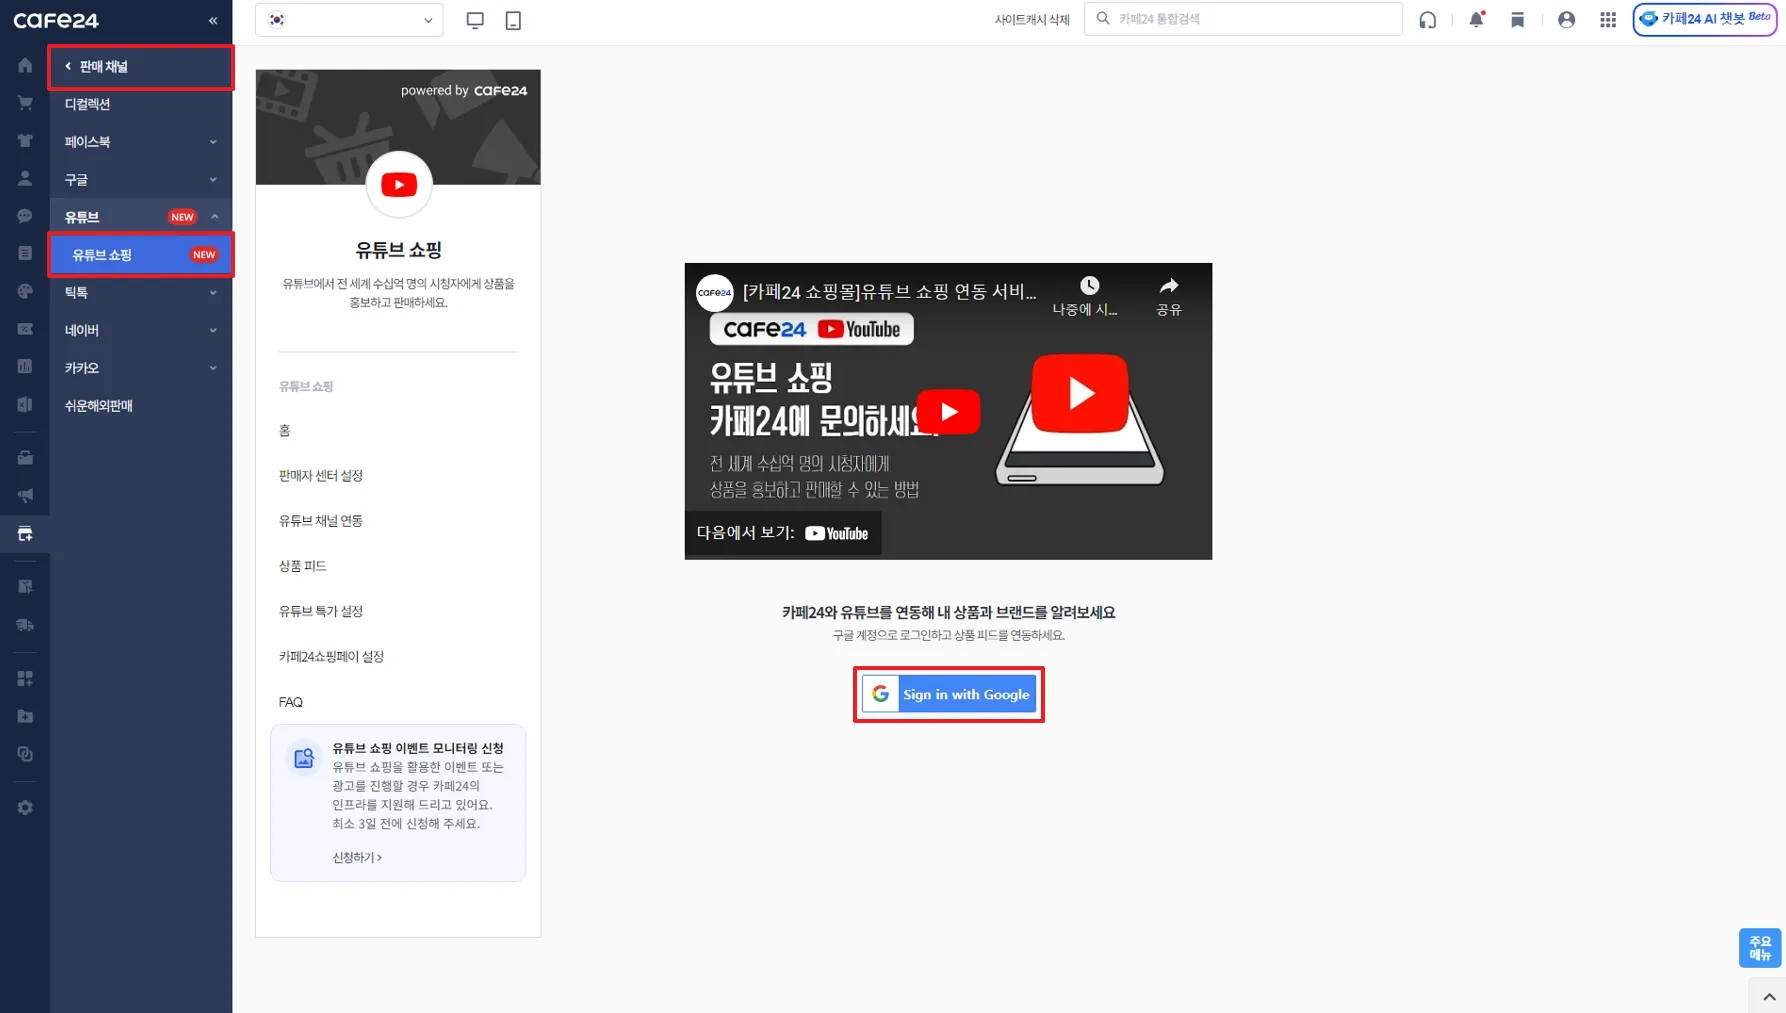Screen dimensions: 1786x1013
Task: Collapse the 유튜브 menu section
Action: pos(141,217)
